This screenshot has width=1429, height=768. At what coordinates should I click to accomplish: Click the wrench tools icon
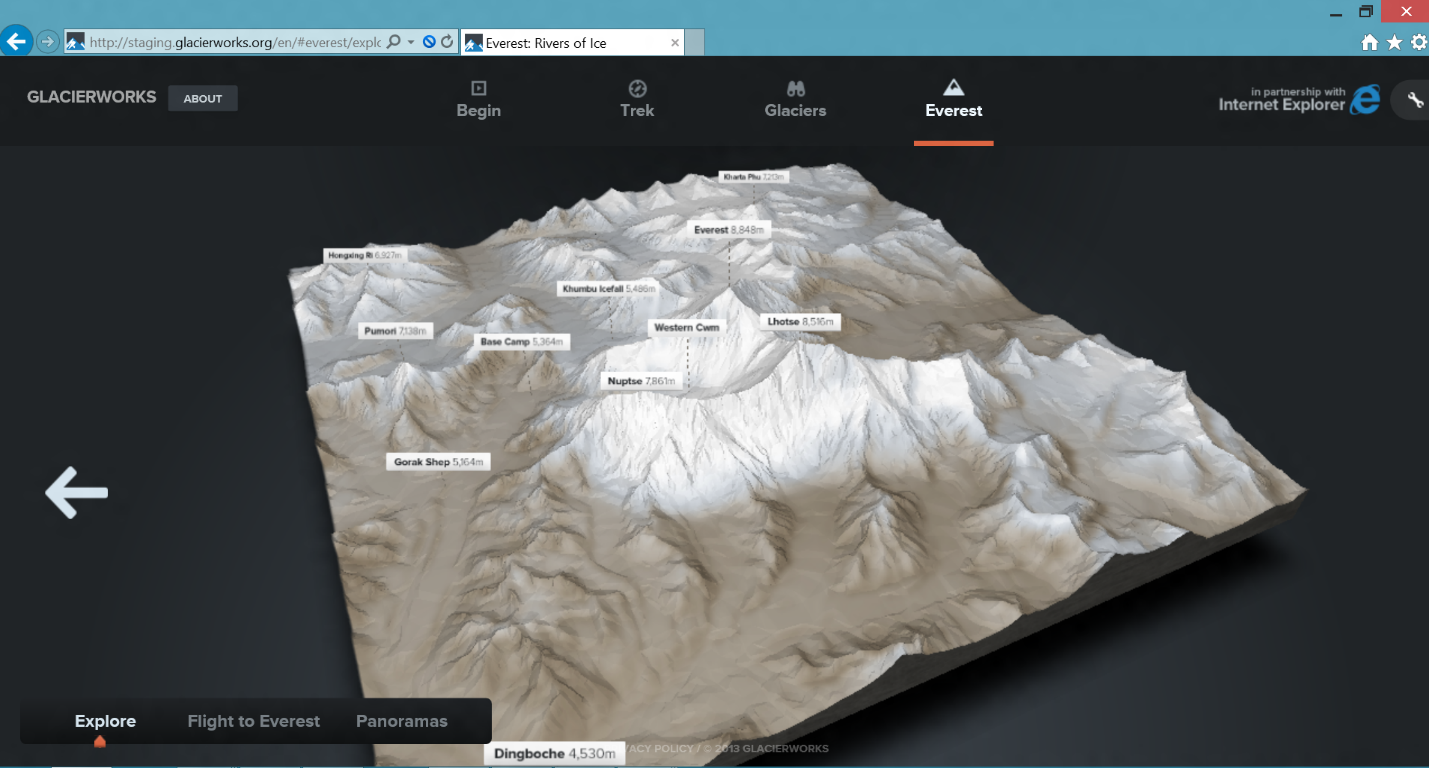(1414, 99)
